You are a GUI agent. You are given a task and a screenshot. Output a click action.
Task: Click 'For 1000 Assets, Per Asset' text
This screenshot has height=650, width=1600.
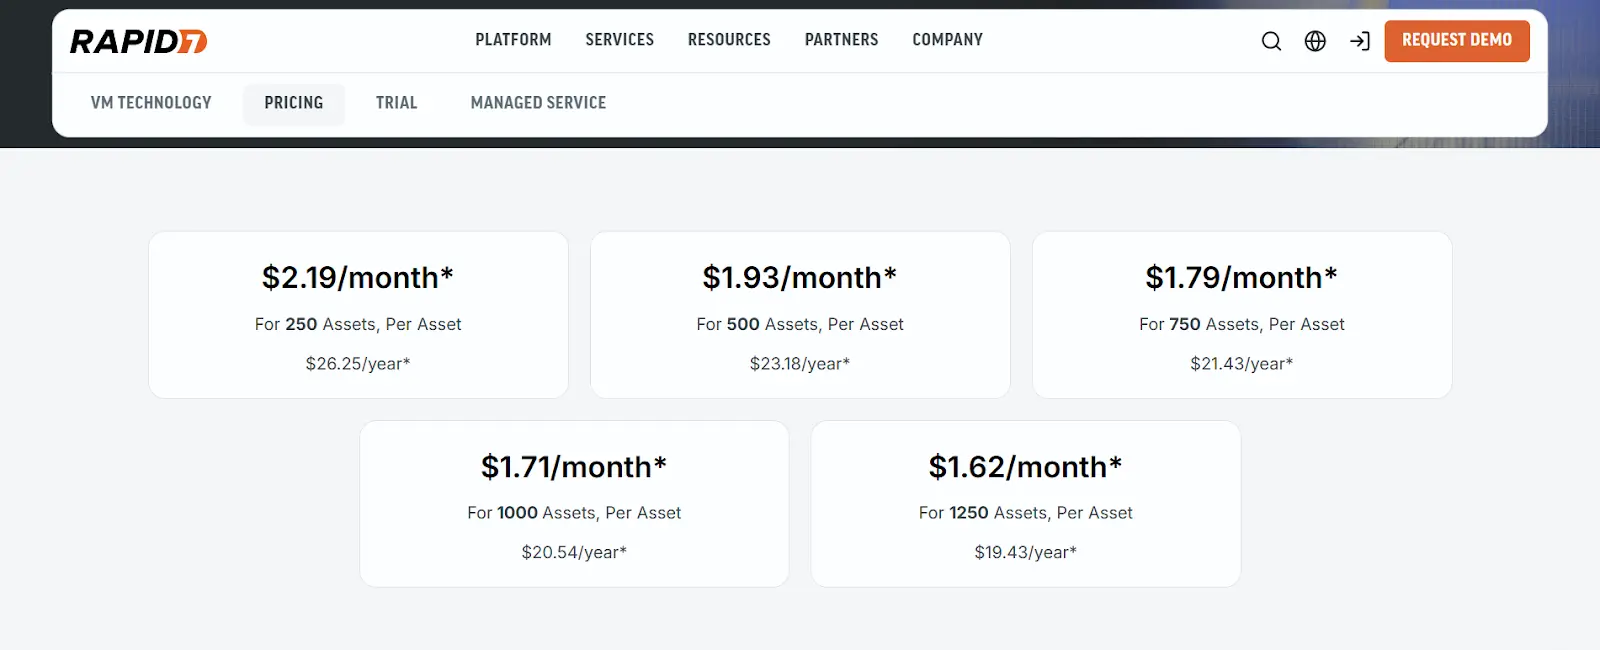click(x=574, y=513)
